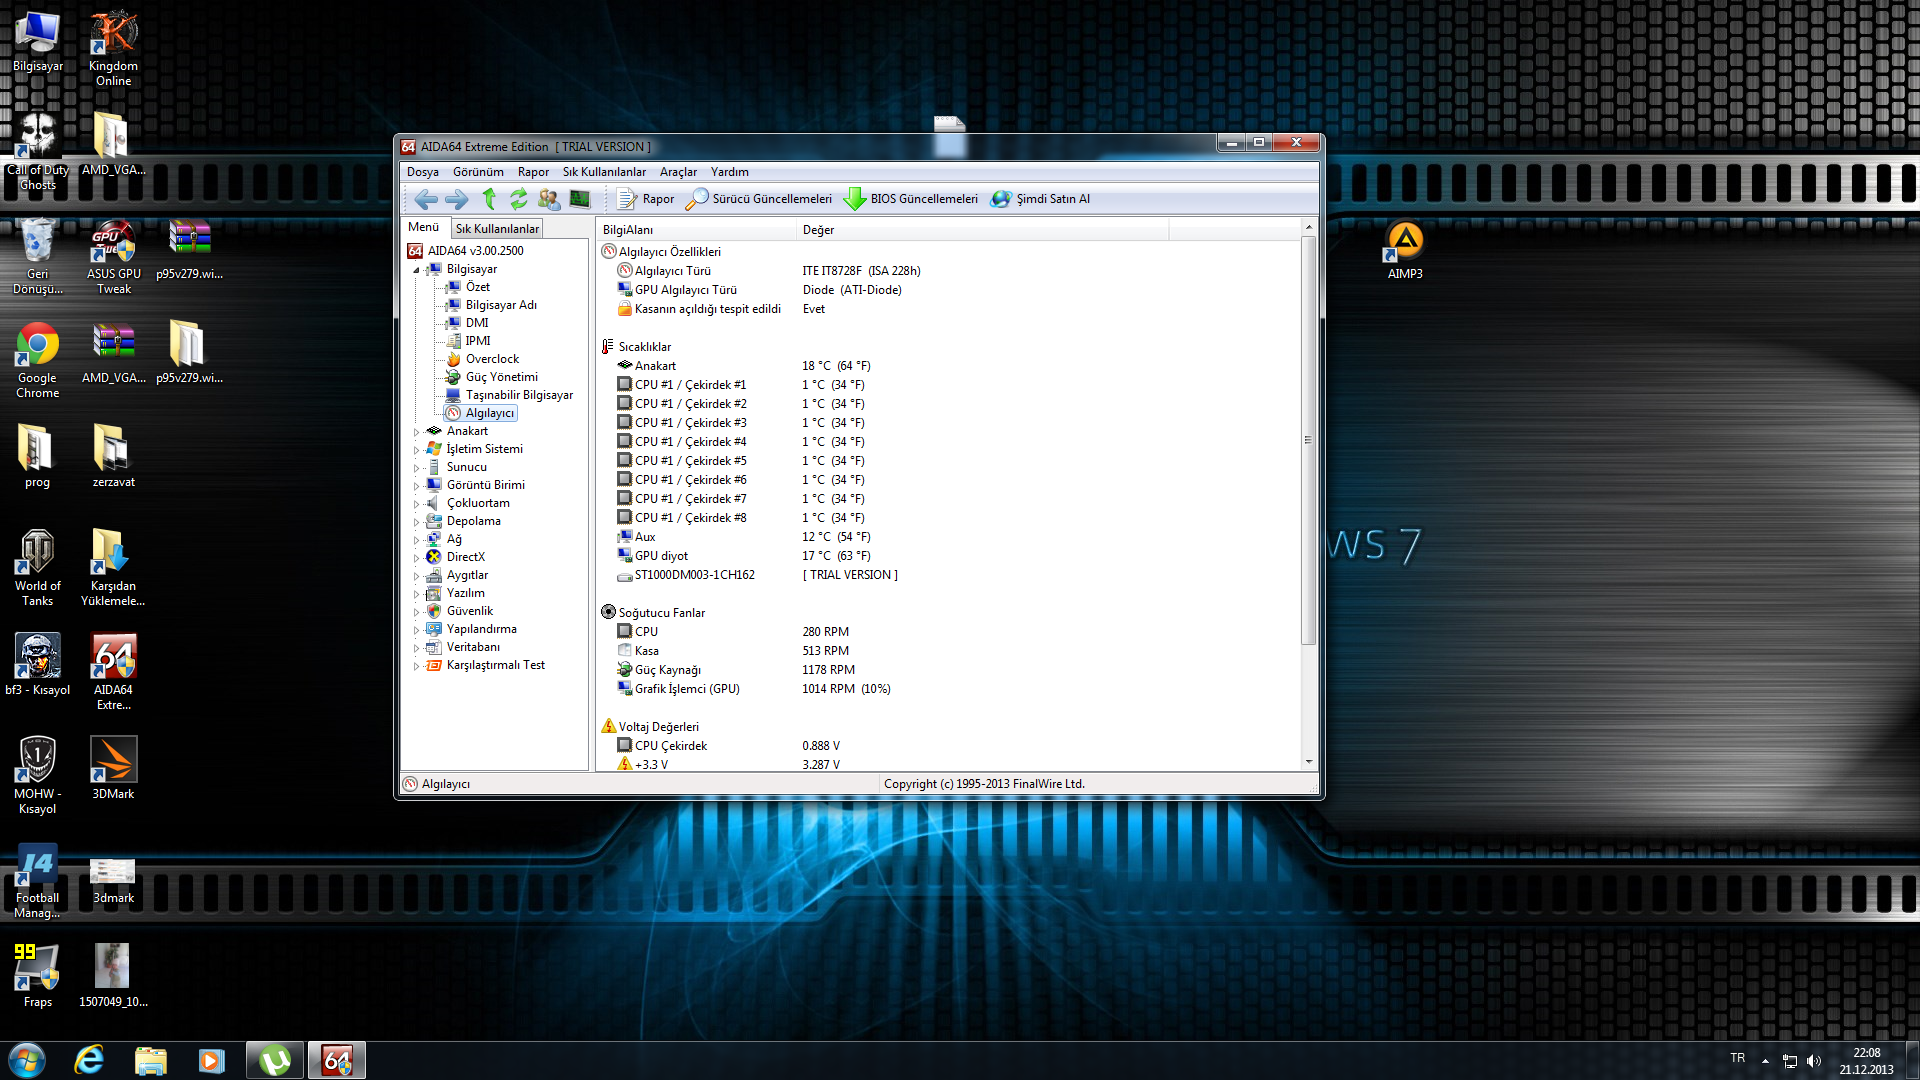Select Algılayıcı in the tree
1920x1080 pixels.
coord(489,413)
